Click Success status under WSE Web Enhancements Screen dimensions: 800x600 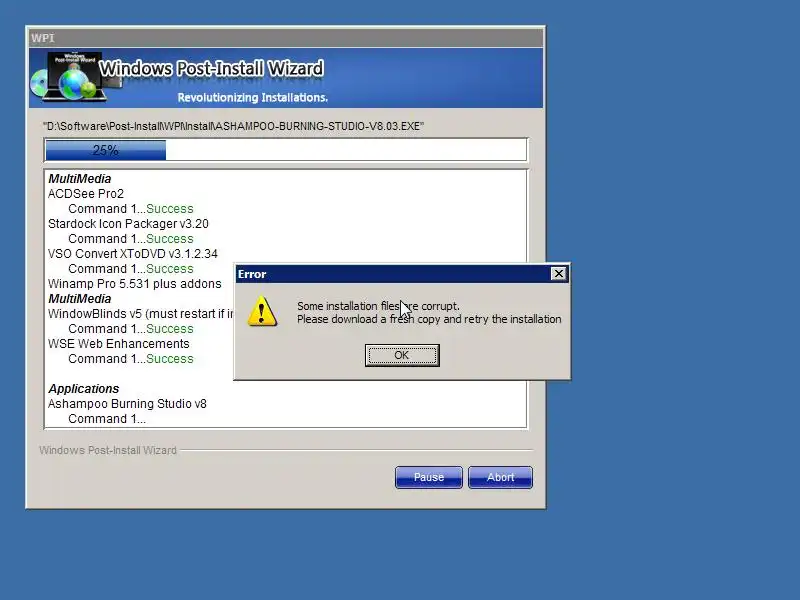pos(170,359)
